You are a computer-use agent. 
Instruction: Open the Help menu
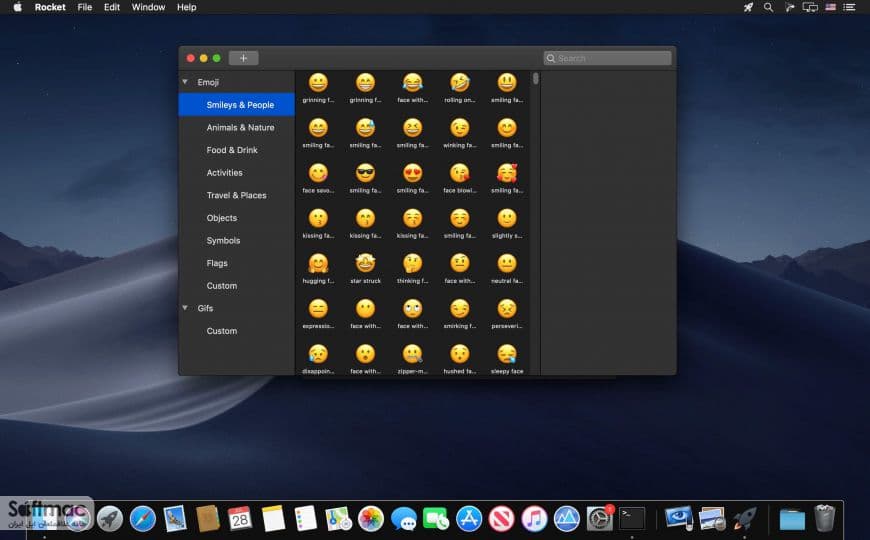pos(186,7)
